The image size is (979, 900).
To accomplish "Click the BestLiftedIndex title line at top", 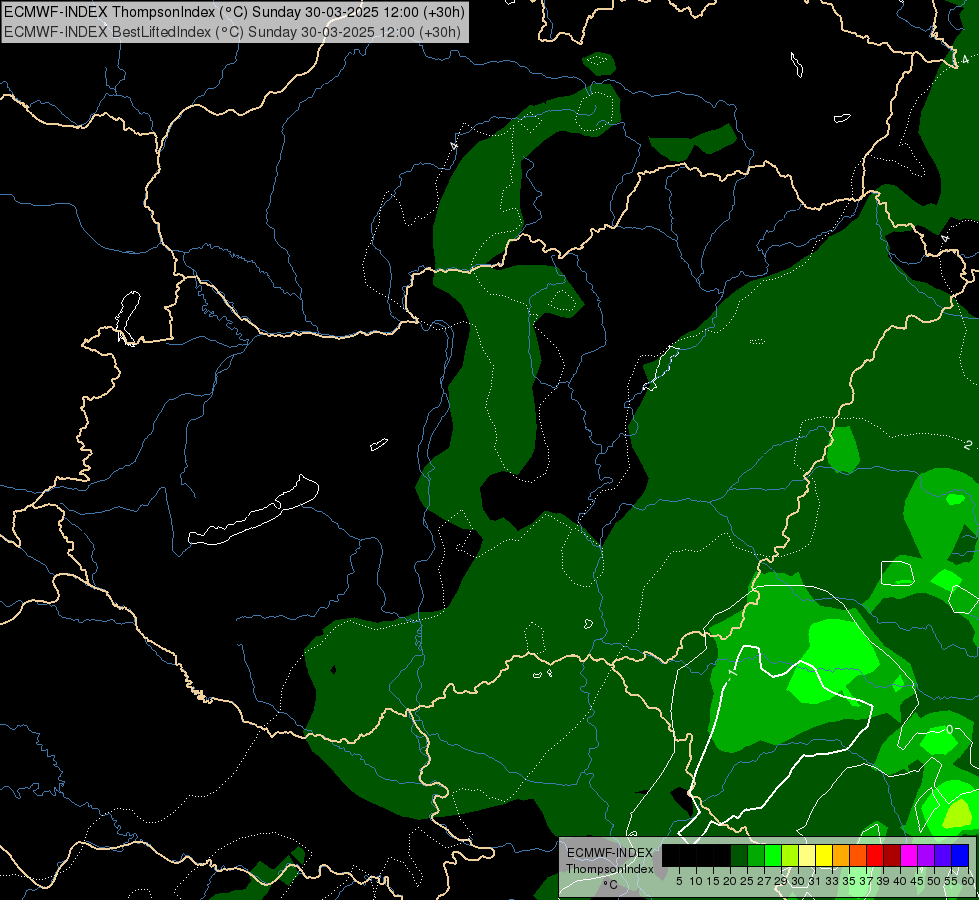I will click(x=232, y=32).
